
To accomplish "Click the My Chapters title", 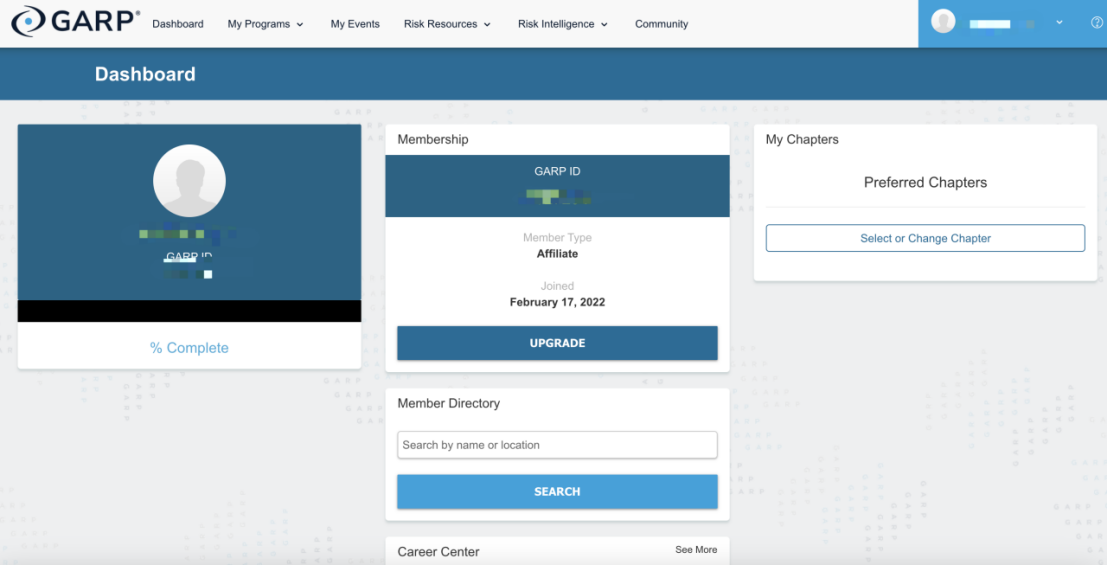I will tap(802, 139).
